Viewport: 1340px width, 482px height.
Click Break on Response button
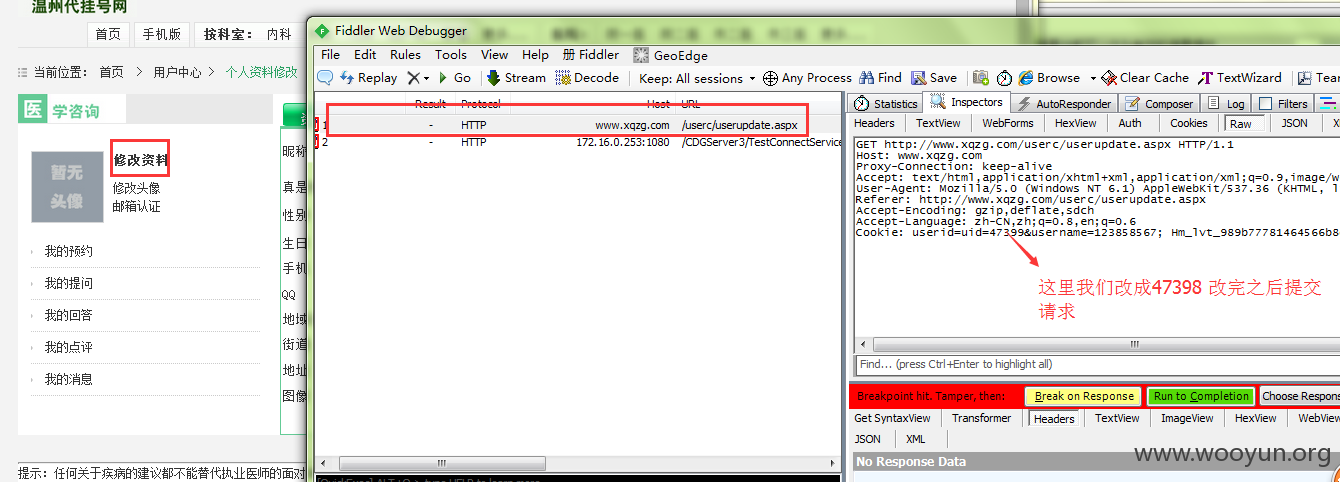pyautogui.click(x=1084, y=396)
